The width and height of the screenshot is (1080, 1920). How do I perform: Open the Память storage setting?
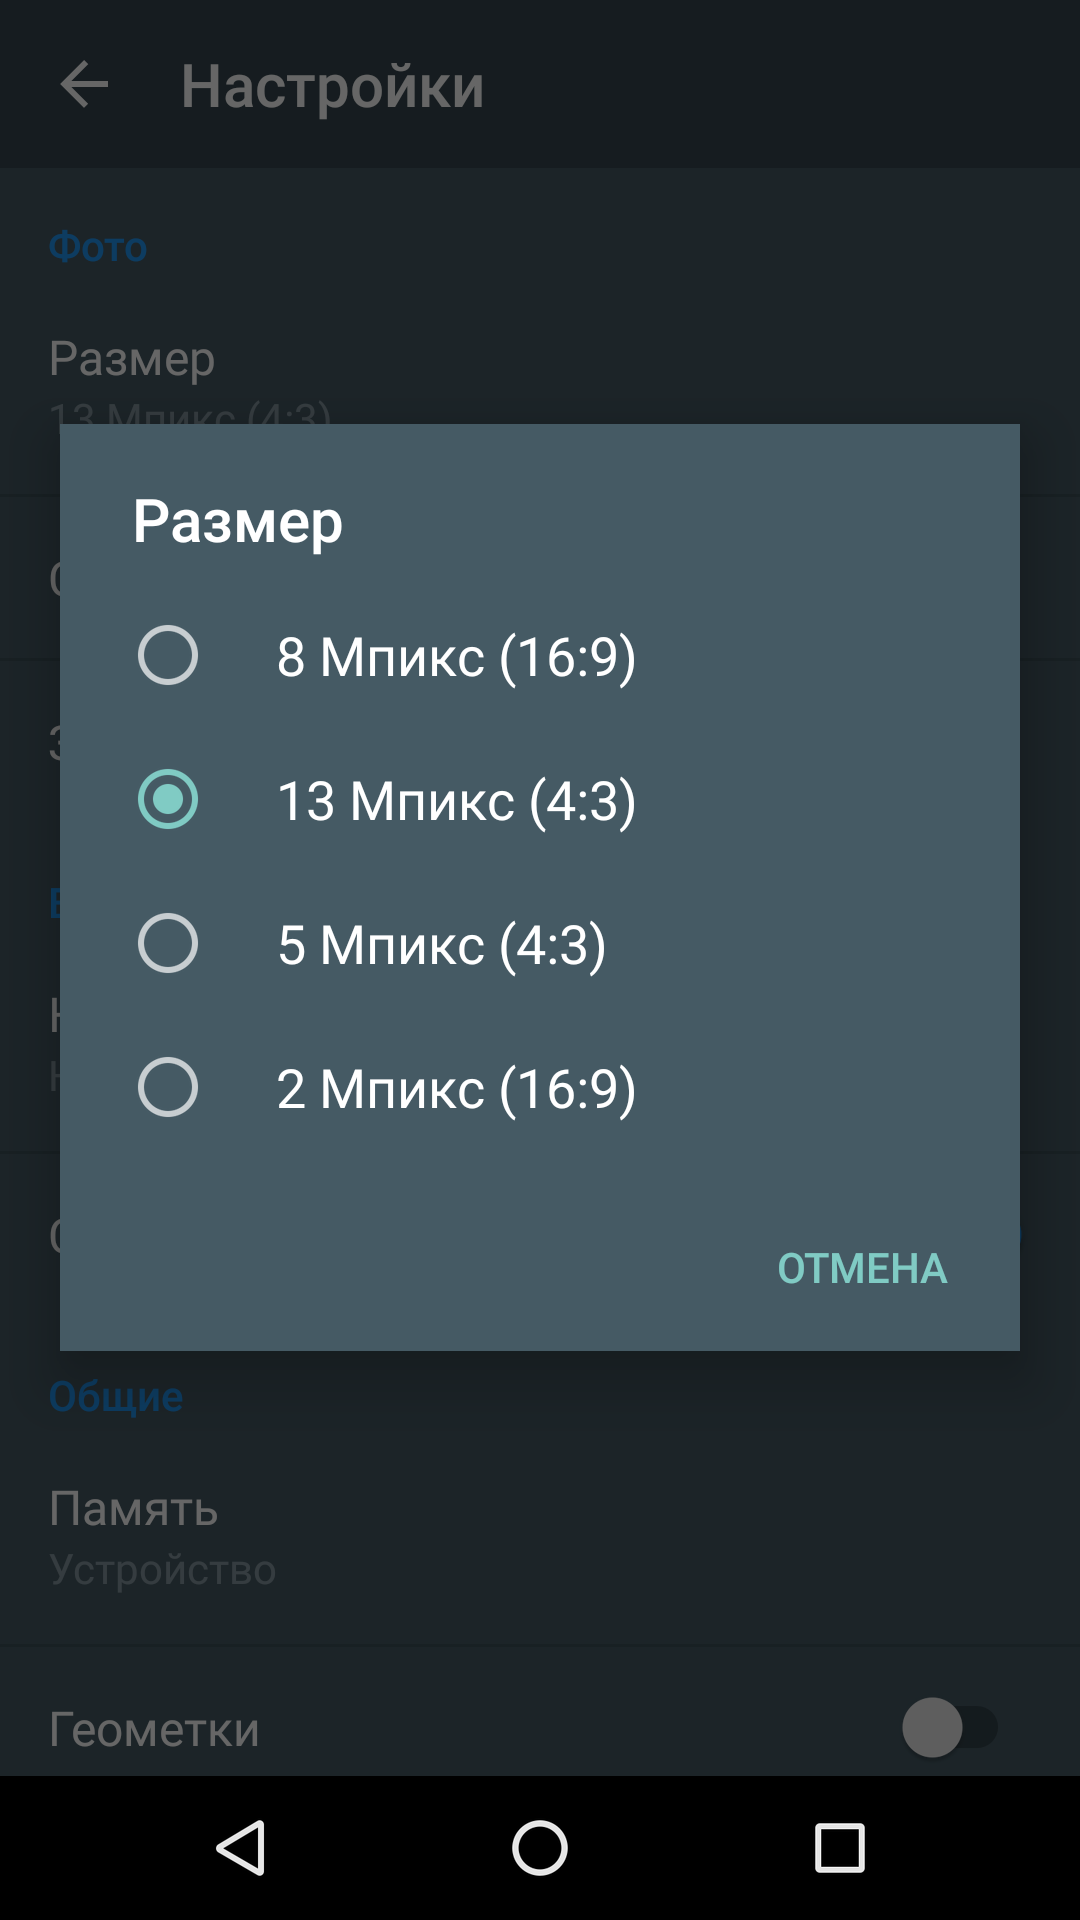point(540,1537)
